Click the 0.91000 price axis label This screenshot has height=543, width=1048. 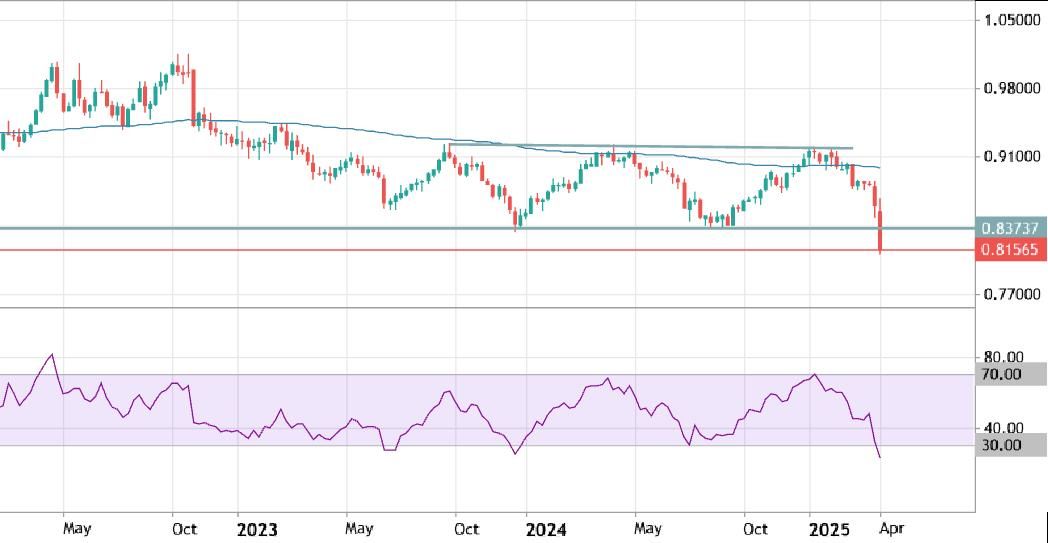click(1011, 156)
